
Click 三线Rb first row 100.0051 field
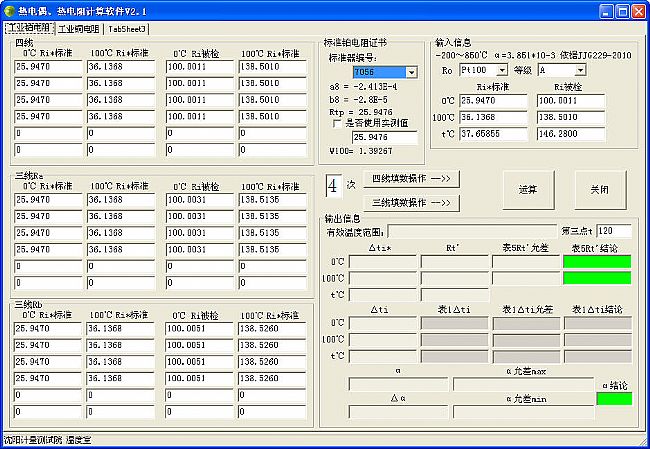point(199,329)
